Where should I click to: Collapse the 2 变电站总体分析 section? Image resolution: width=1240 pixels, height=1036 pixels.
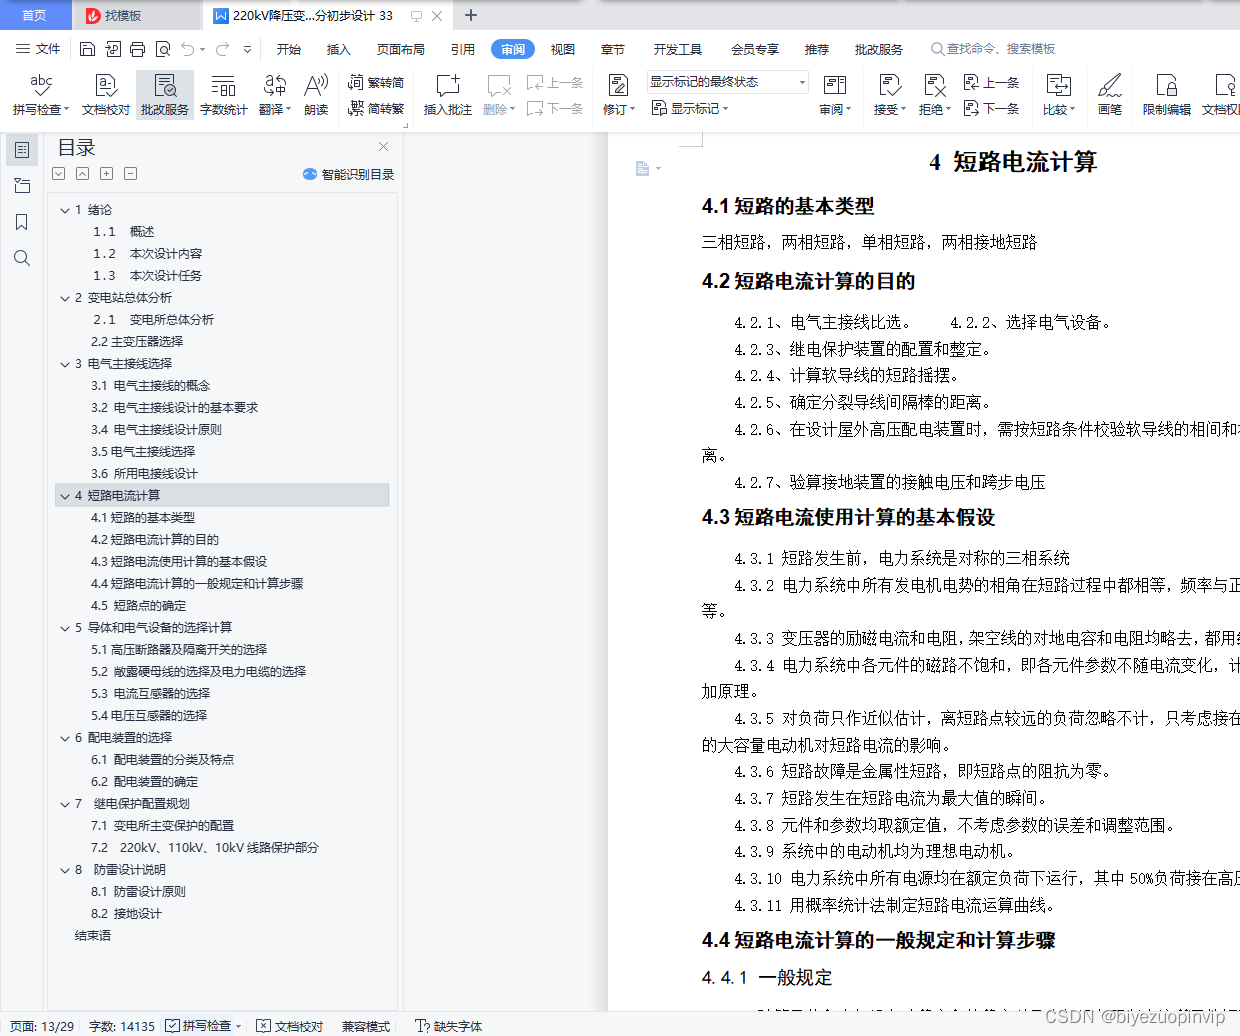pos(65,298)
